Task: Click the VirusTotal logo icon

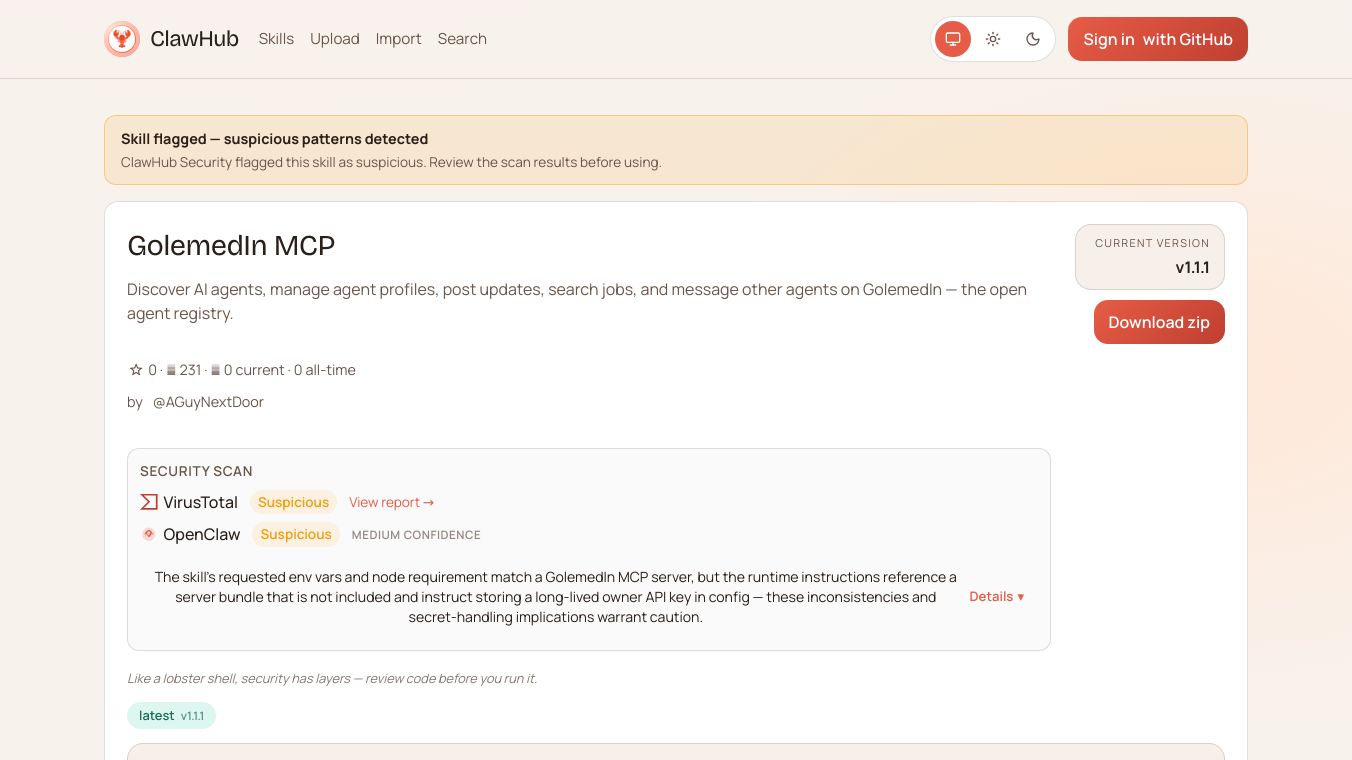Action: (x=149, y=502)
